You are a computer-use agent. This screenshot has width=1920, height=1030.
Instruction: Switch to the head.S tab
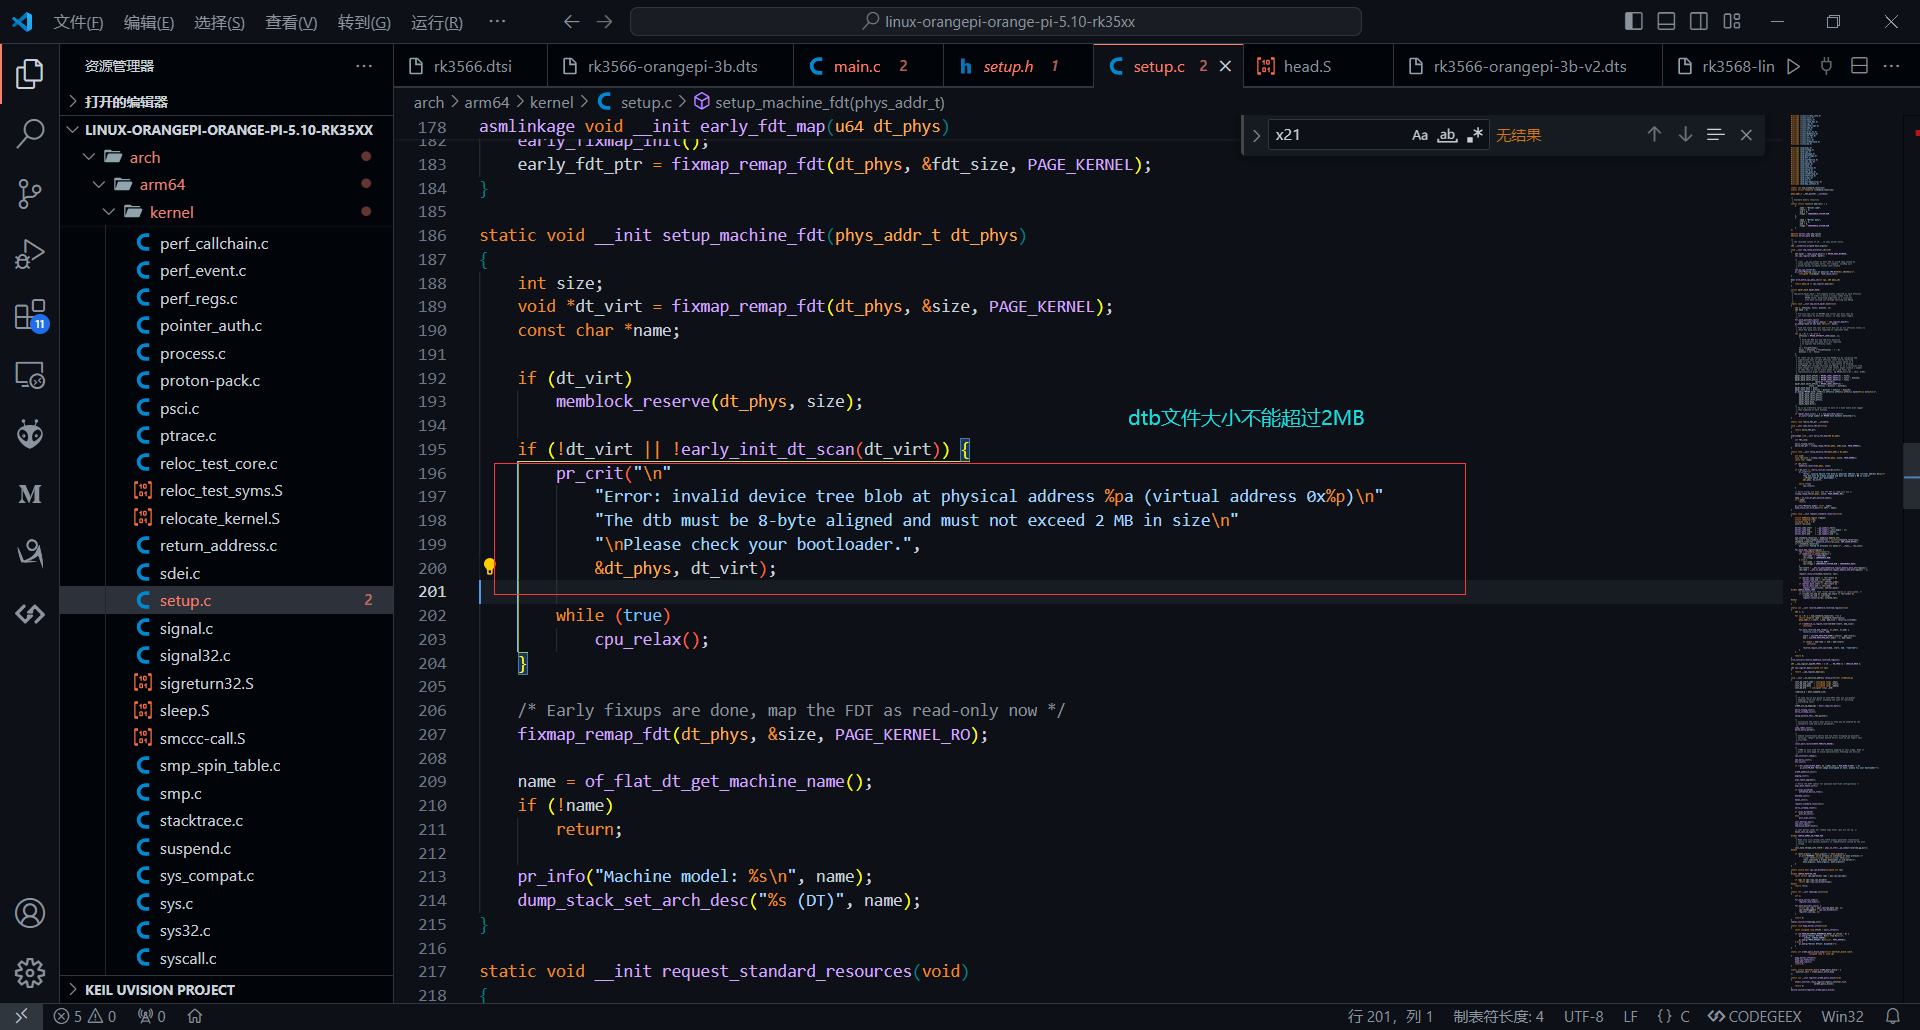pyautogui.click(x=1318, y=66)
